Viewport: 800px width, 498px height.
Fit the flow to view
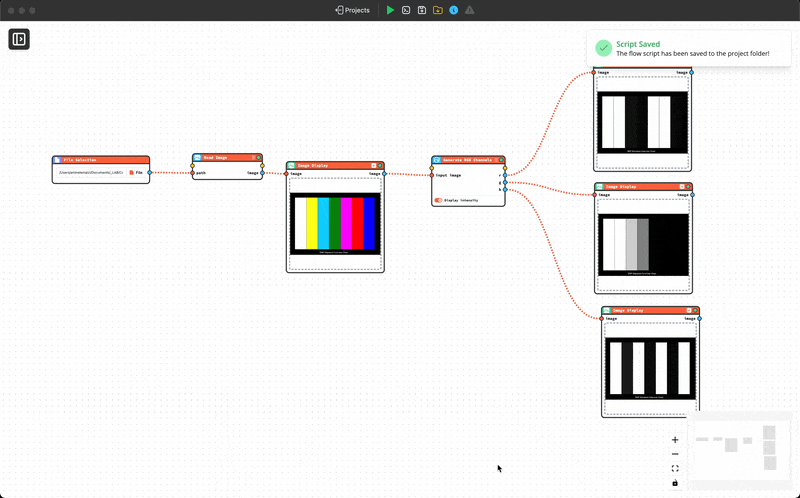[x=675, y=468]
